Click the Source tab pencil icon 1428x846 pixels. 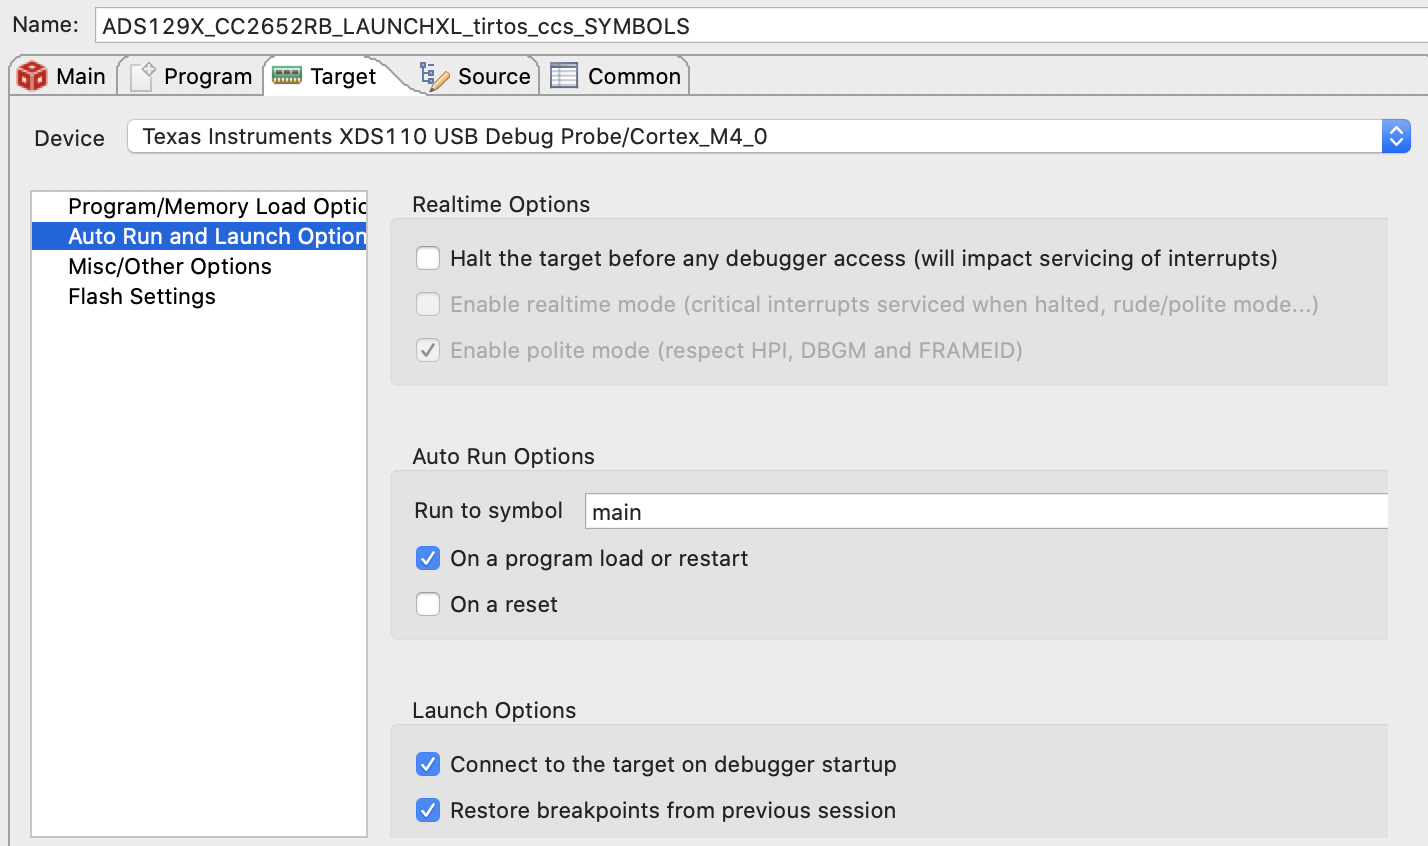point(434,76)
